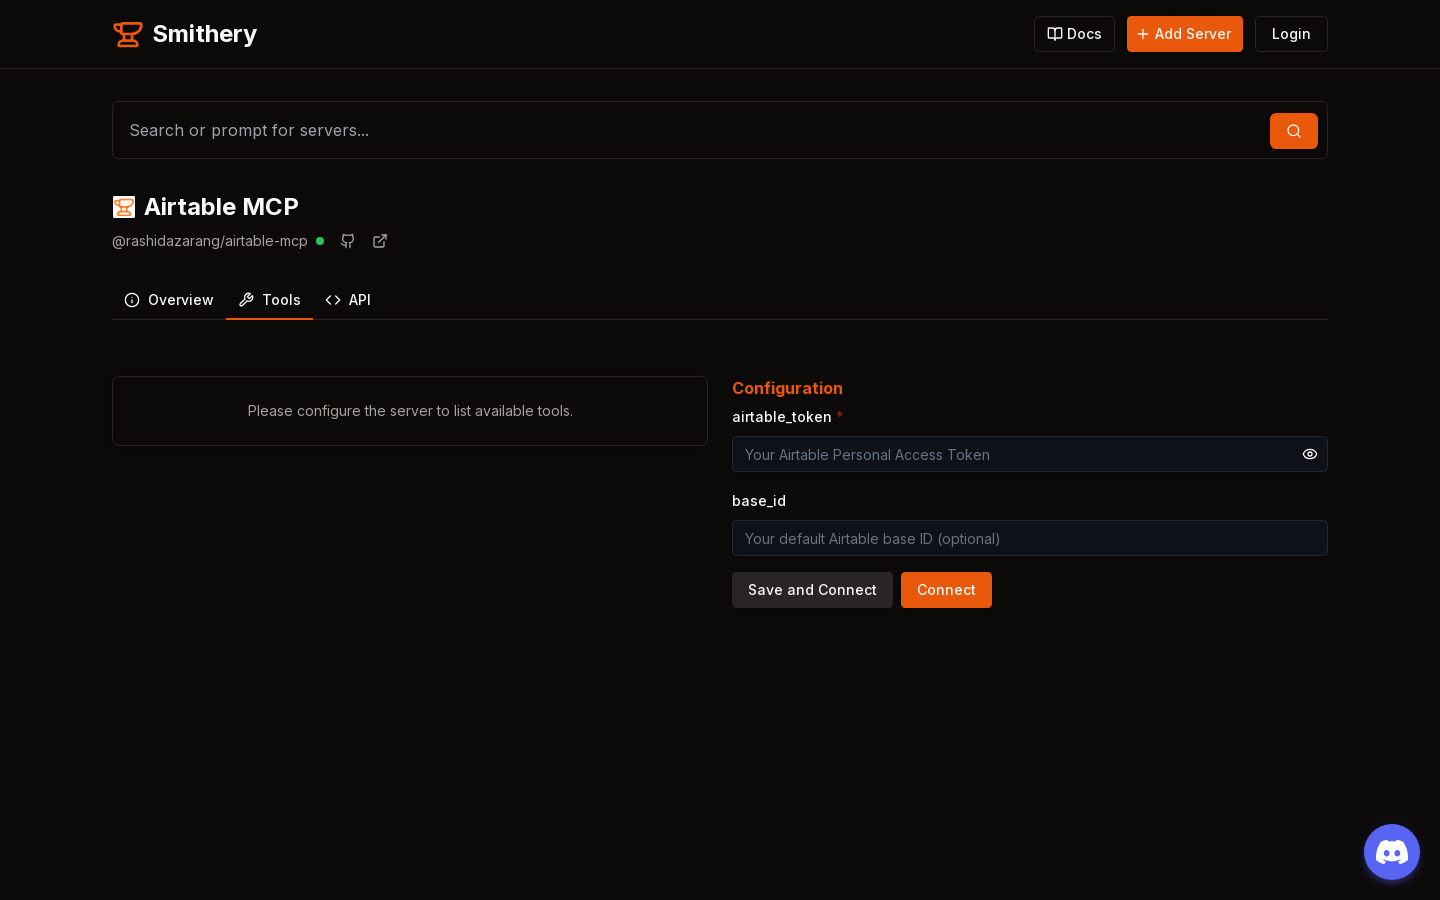Click the Airtable MCP server icon
This screenshot has height=900, width=1440.
tap(124, 207)
